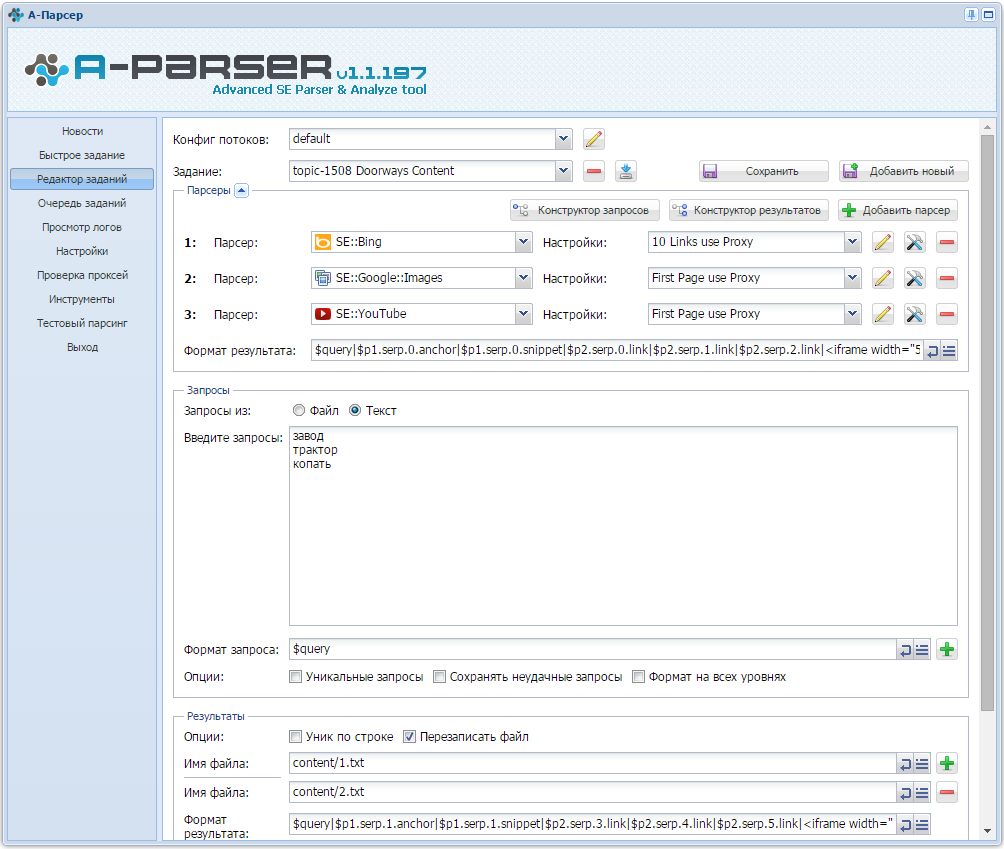
Task: Click the export task download icon
Action: [x=626, y=171]
